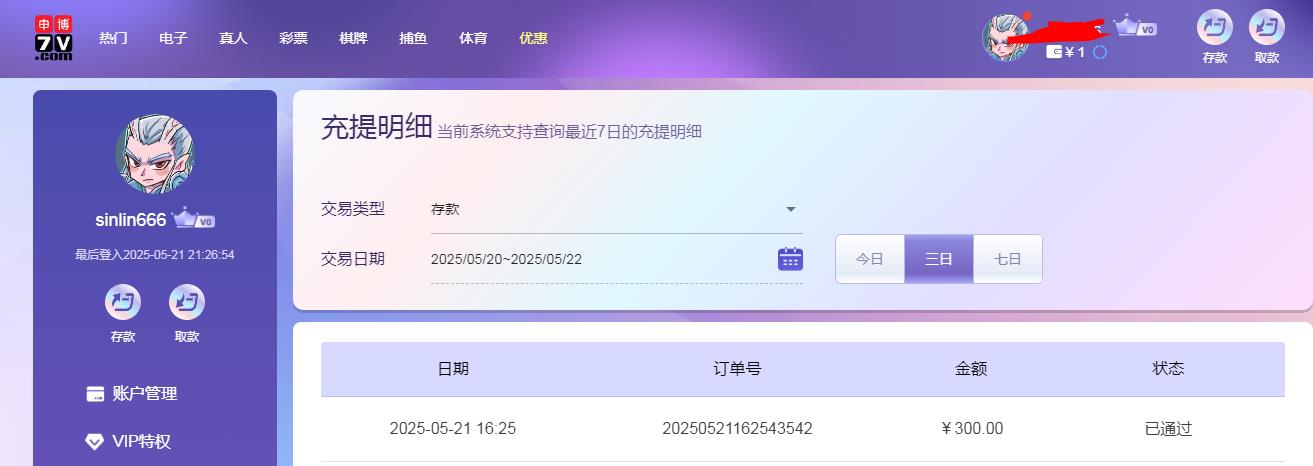Click the 状态 column header
1313x466 pixels.
(x=1169, y=368)
